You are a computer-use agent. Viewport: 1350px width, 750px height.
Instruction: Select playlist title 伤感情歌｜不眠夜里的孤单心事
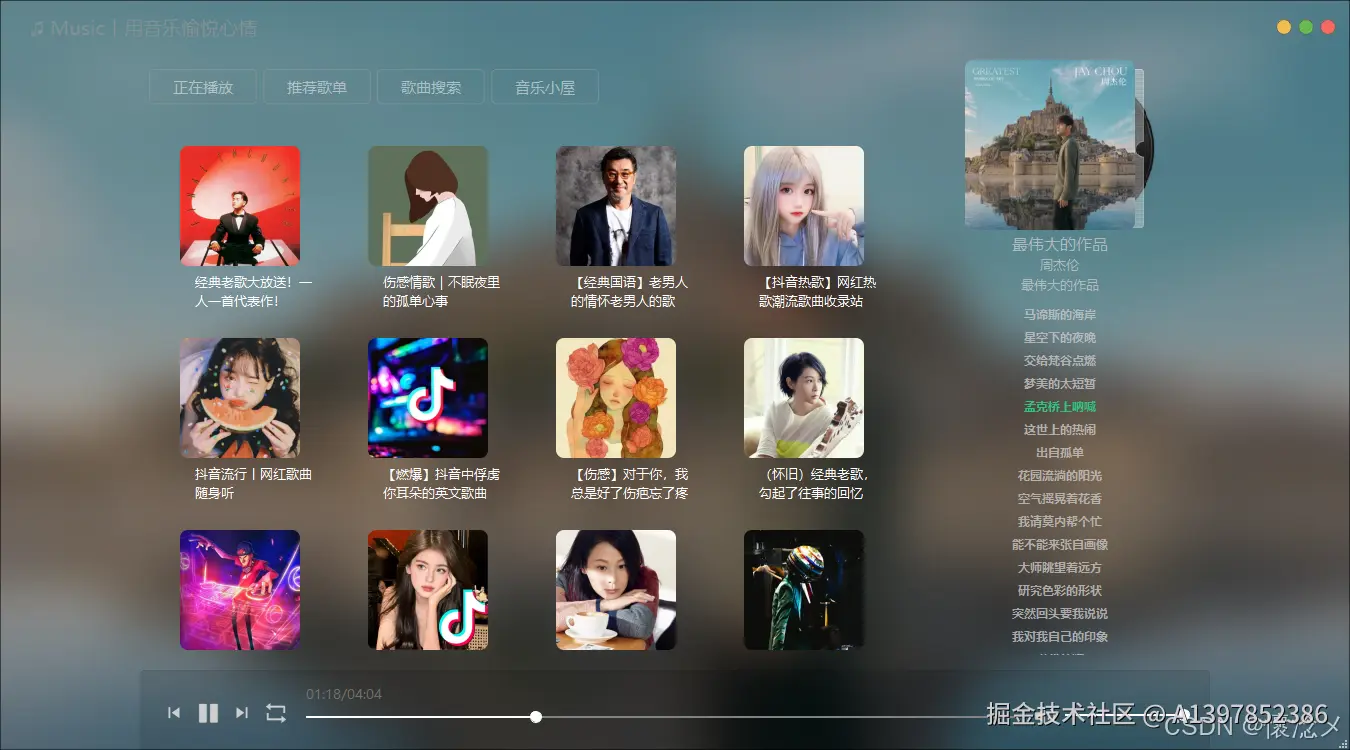point(442,291)
